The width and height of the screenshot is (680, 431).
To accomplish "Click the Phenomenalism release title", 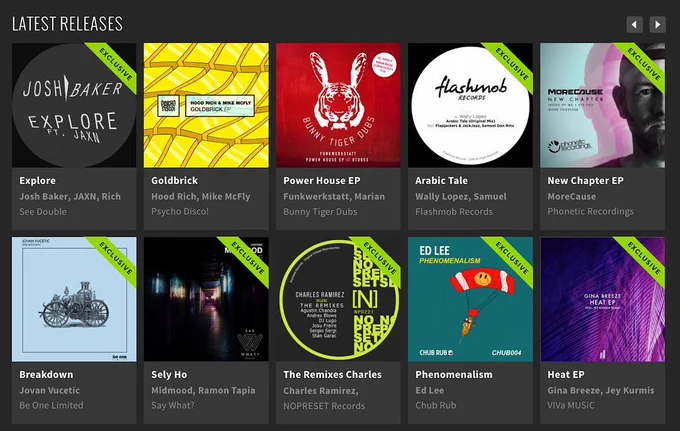I will 454,375.
